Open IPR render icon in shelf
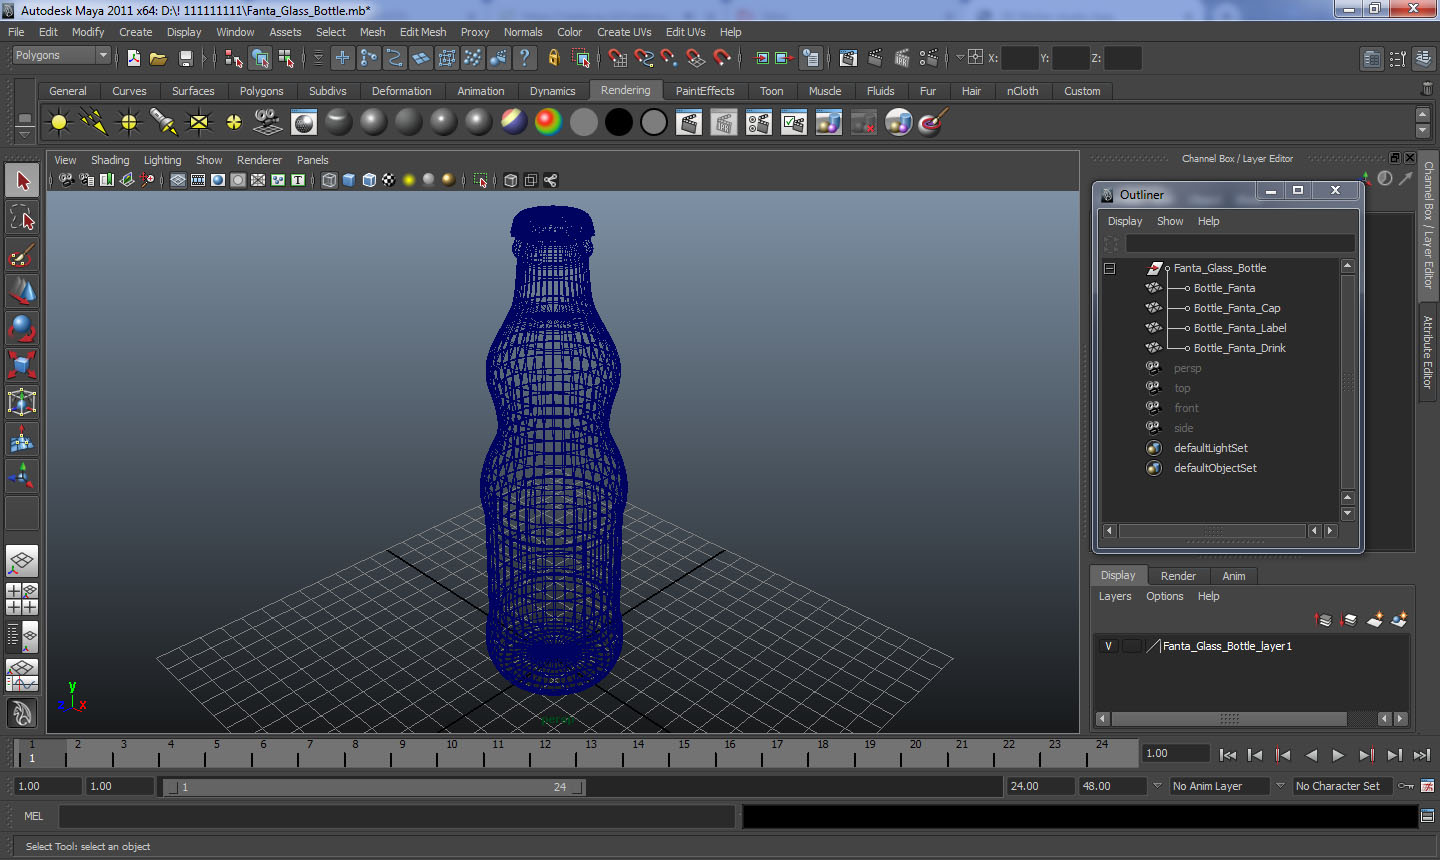Viewport: 1440px width, 860px height. click(723, 123)
